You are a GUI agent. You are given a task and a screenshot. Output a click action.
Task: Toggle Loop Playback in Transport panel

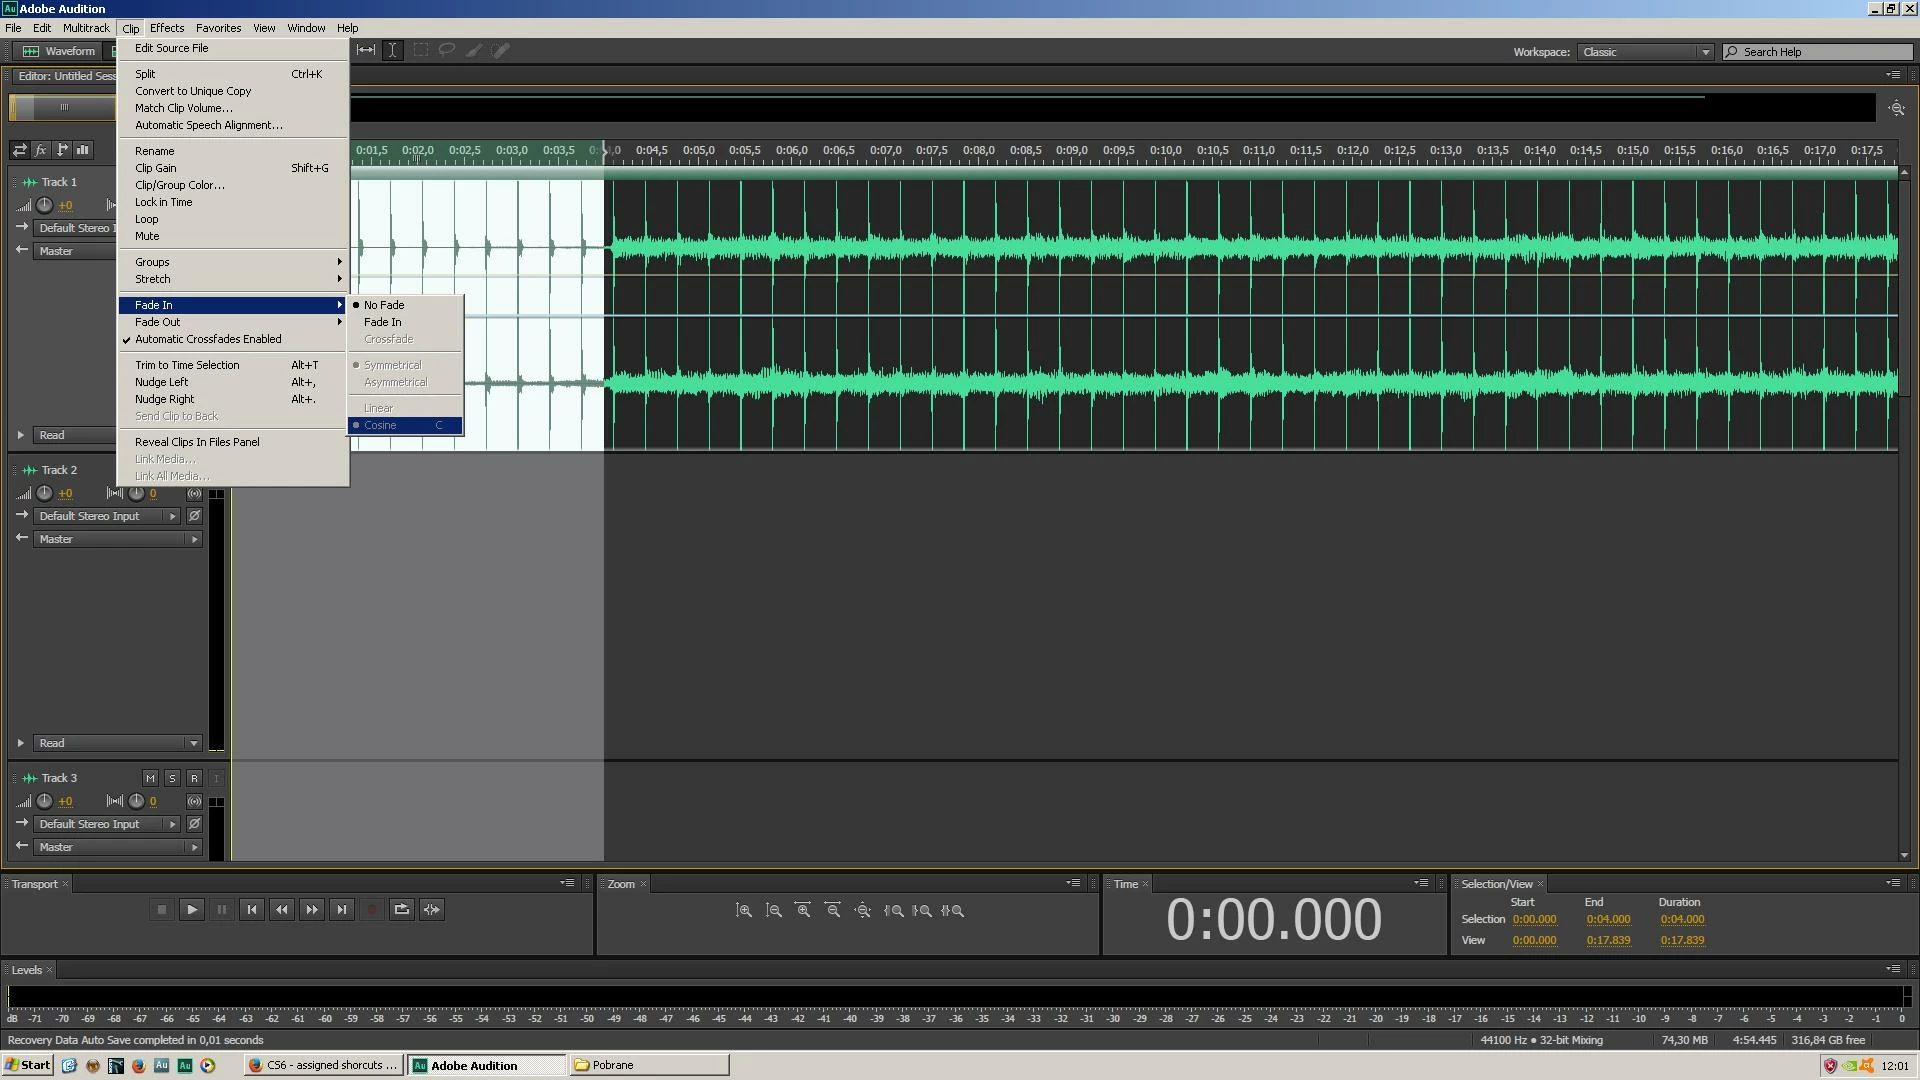click(401, 910)
